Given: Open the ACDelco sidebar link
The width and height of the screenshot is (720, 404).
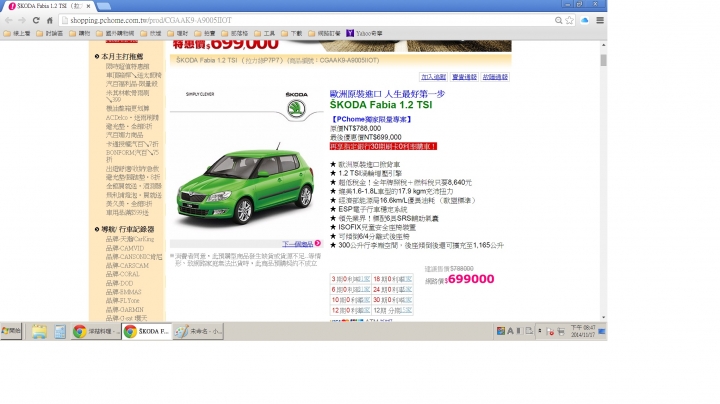Looking at the screenshot, I should [132, 118].
